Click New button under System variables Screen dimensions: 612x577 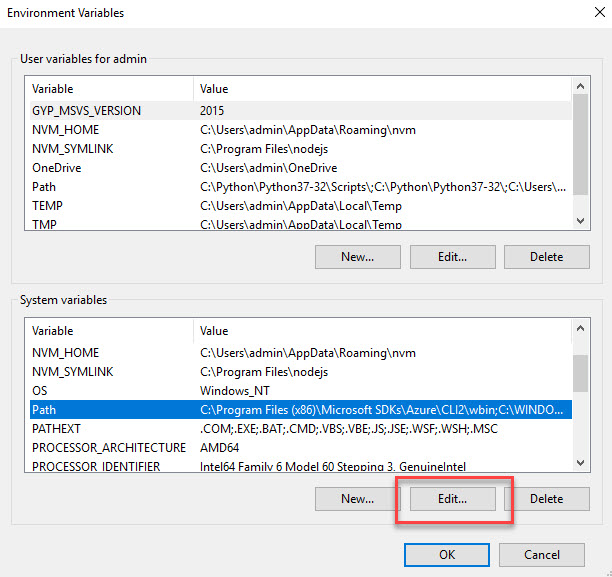point(357,498)
